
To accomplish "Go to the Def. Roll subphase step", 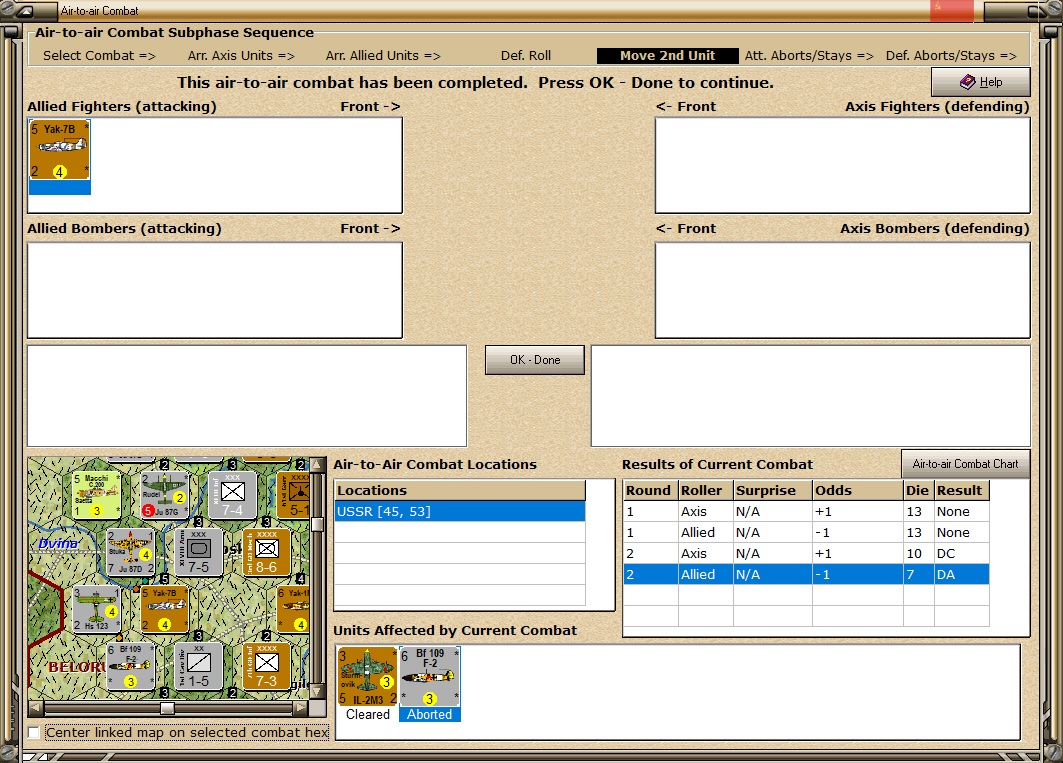I will point(525,56).
